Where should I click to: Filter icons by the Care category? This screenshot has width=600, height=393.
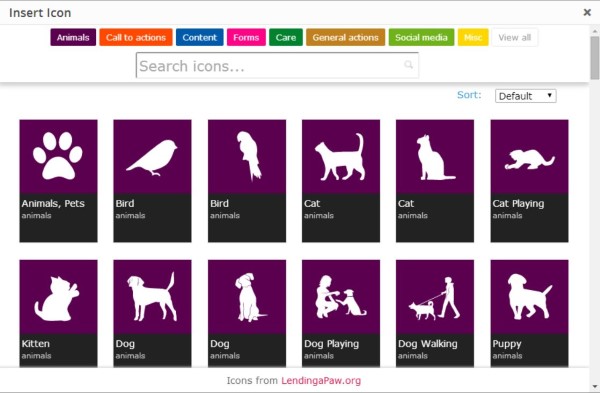(286, 38)
